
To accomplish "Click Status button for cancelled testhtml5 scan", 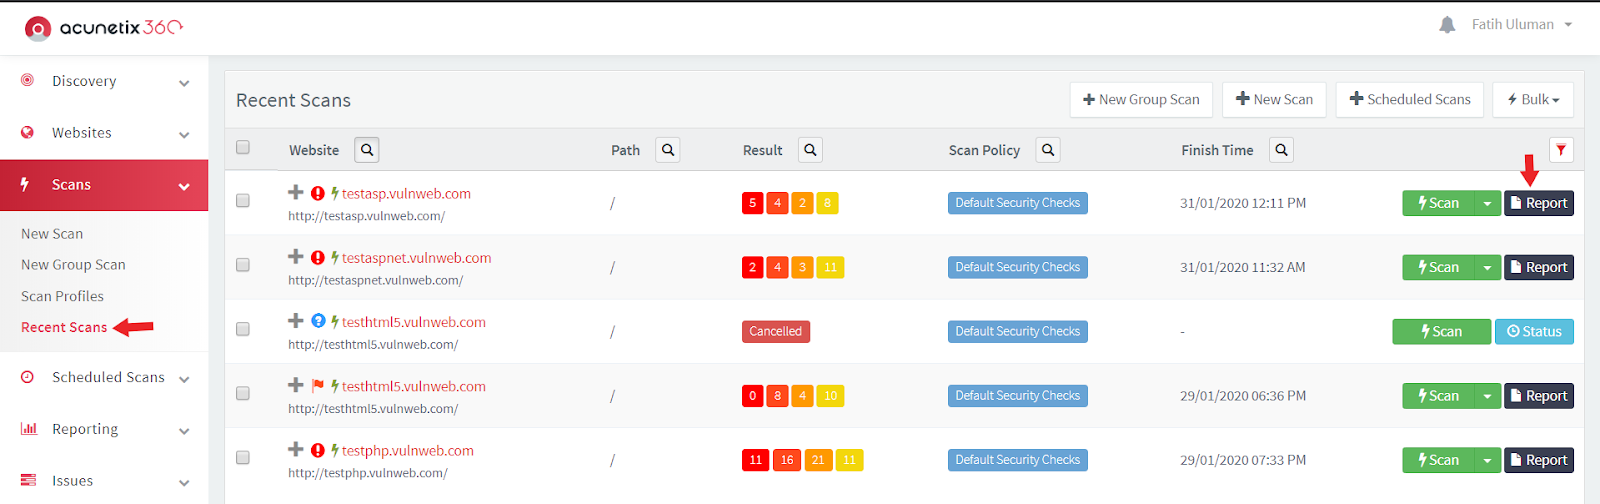I will coord(1534,331).
